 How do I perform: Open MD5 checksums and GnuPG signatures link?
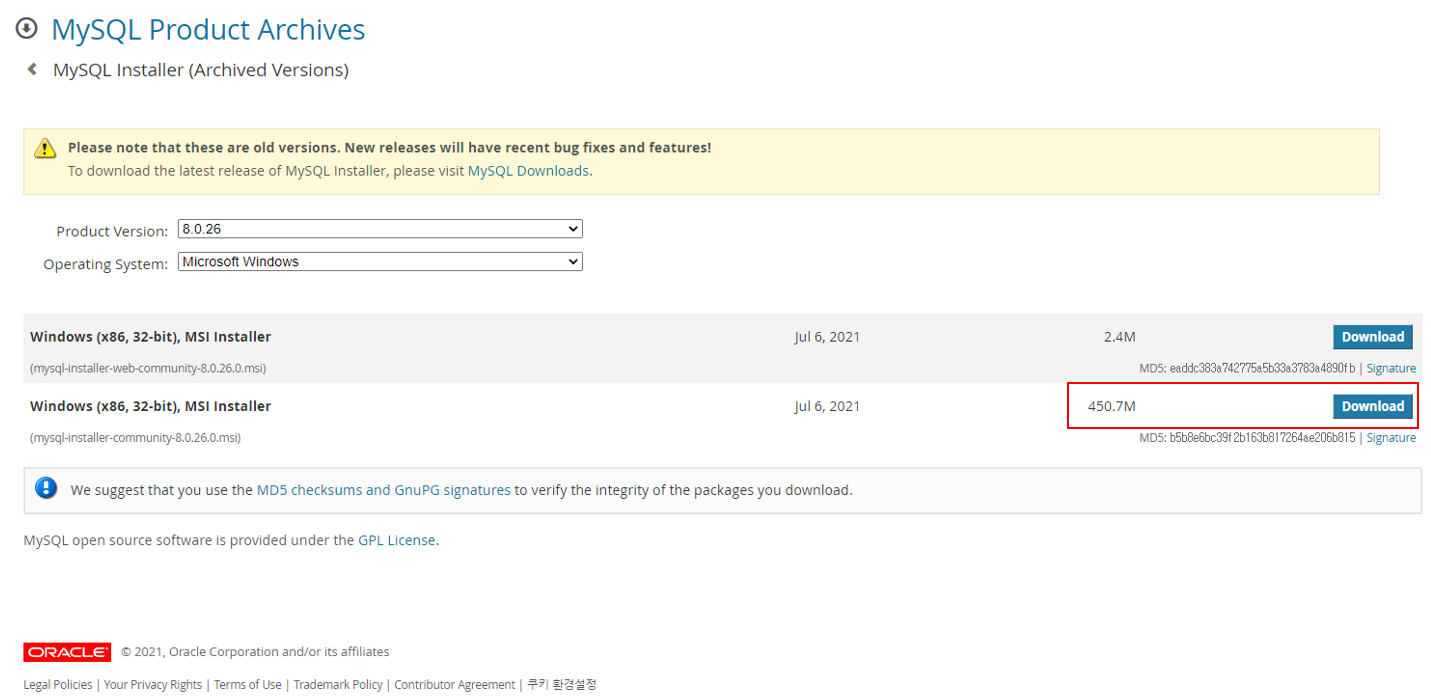click(384, 490)
